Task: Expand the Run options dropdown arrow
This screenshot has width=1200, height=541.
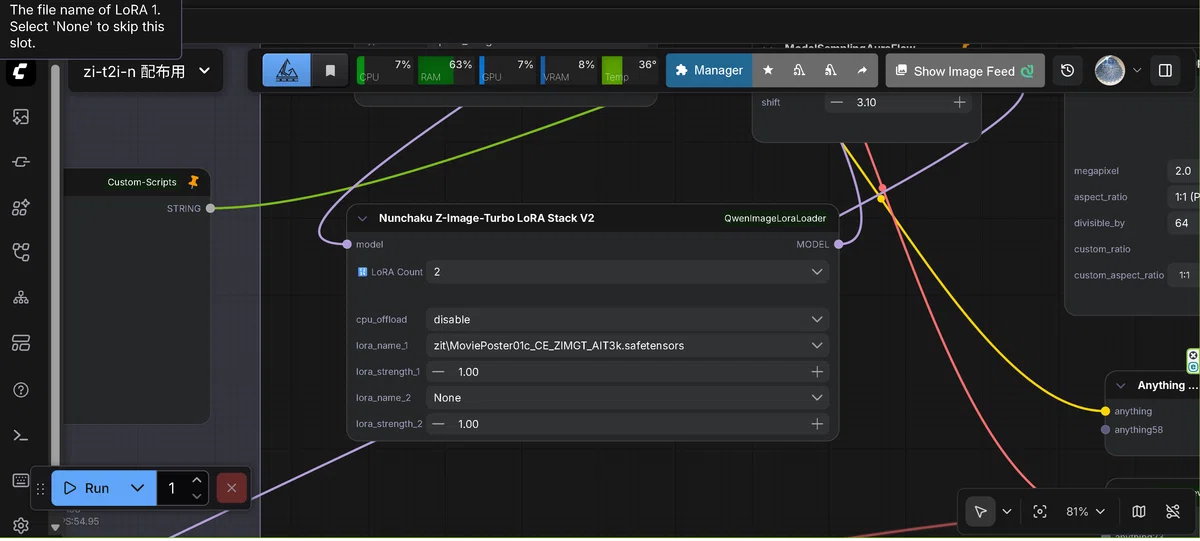Action: pyautogui.click(x=138, y=488)
